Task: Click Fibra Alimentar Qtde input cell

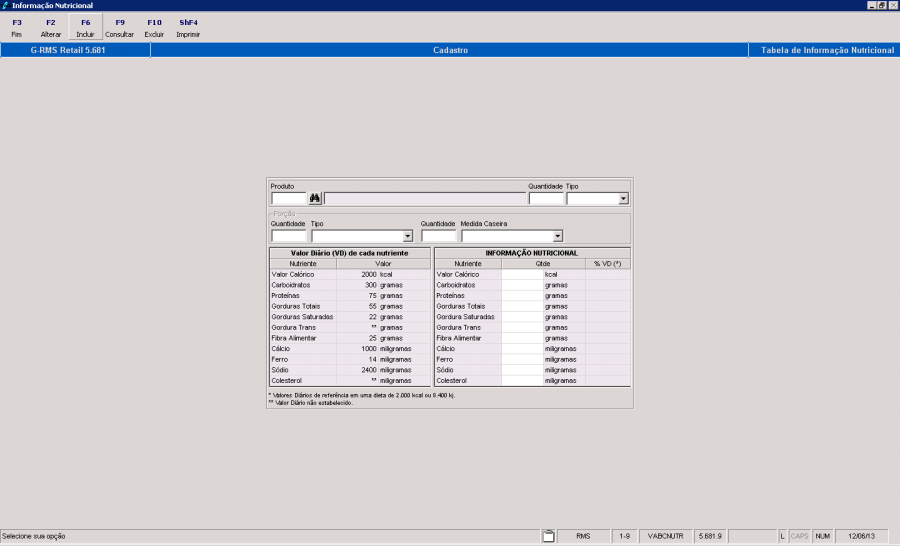Action: pos(522,338)
